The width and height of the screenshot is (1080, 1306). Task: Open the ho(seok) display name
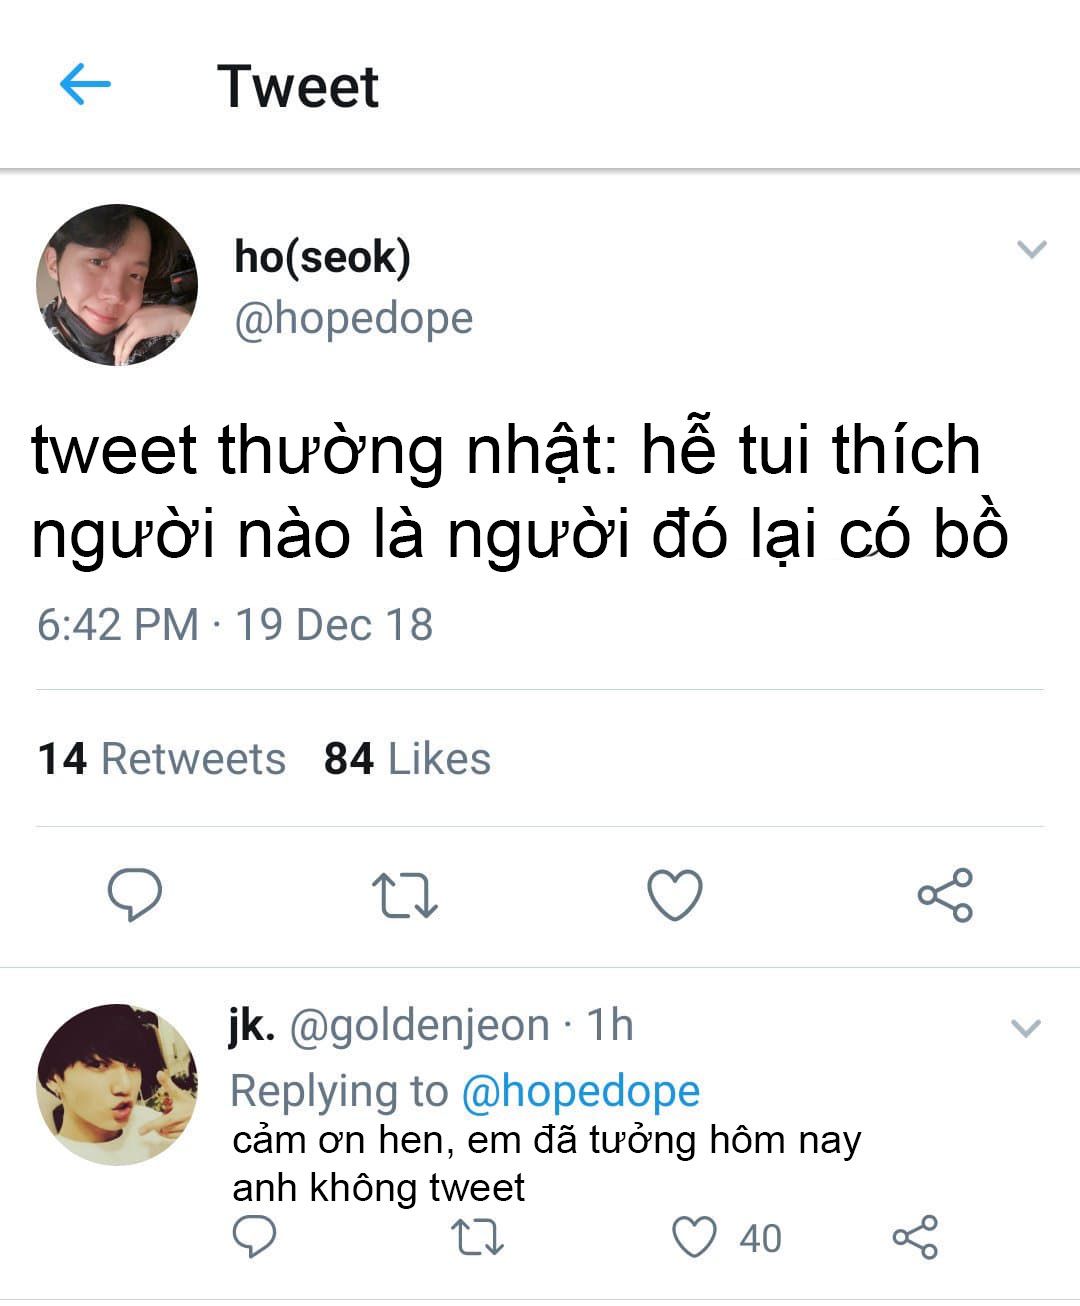[x=322, y=257]
